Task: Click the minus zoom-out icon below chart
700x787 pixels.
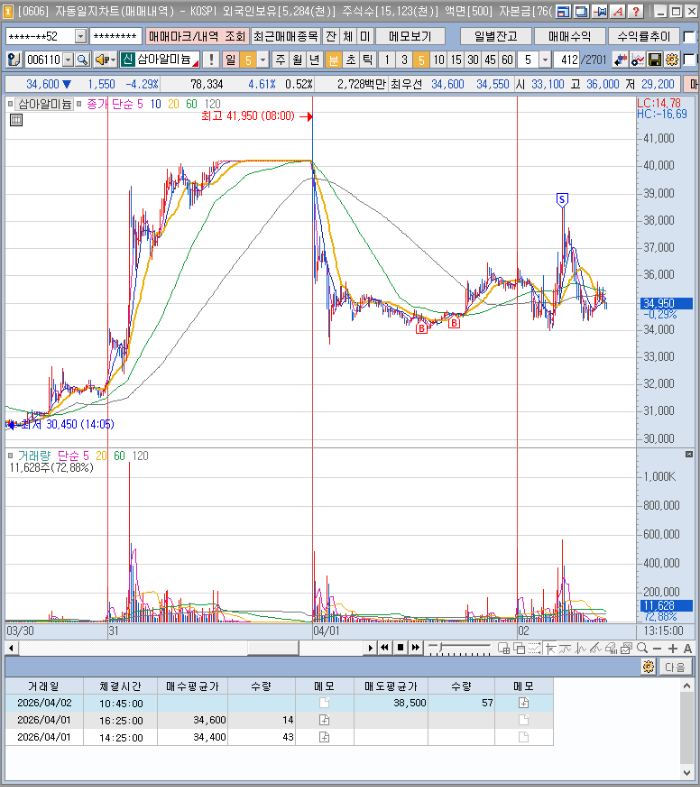Action: click(x=657, y=648)
